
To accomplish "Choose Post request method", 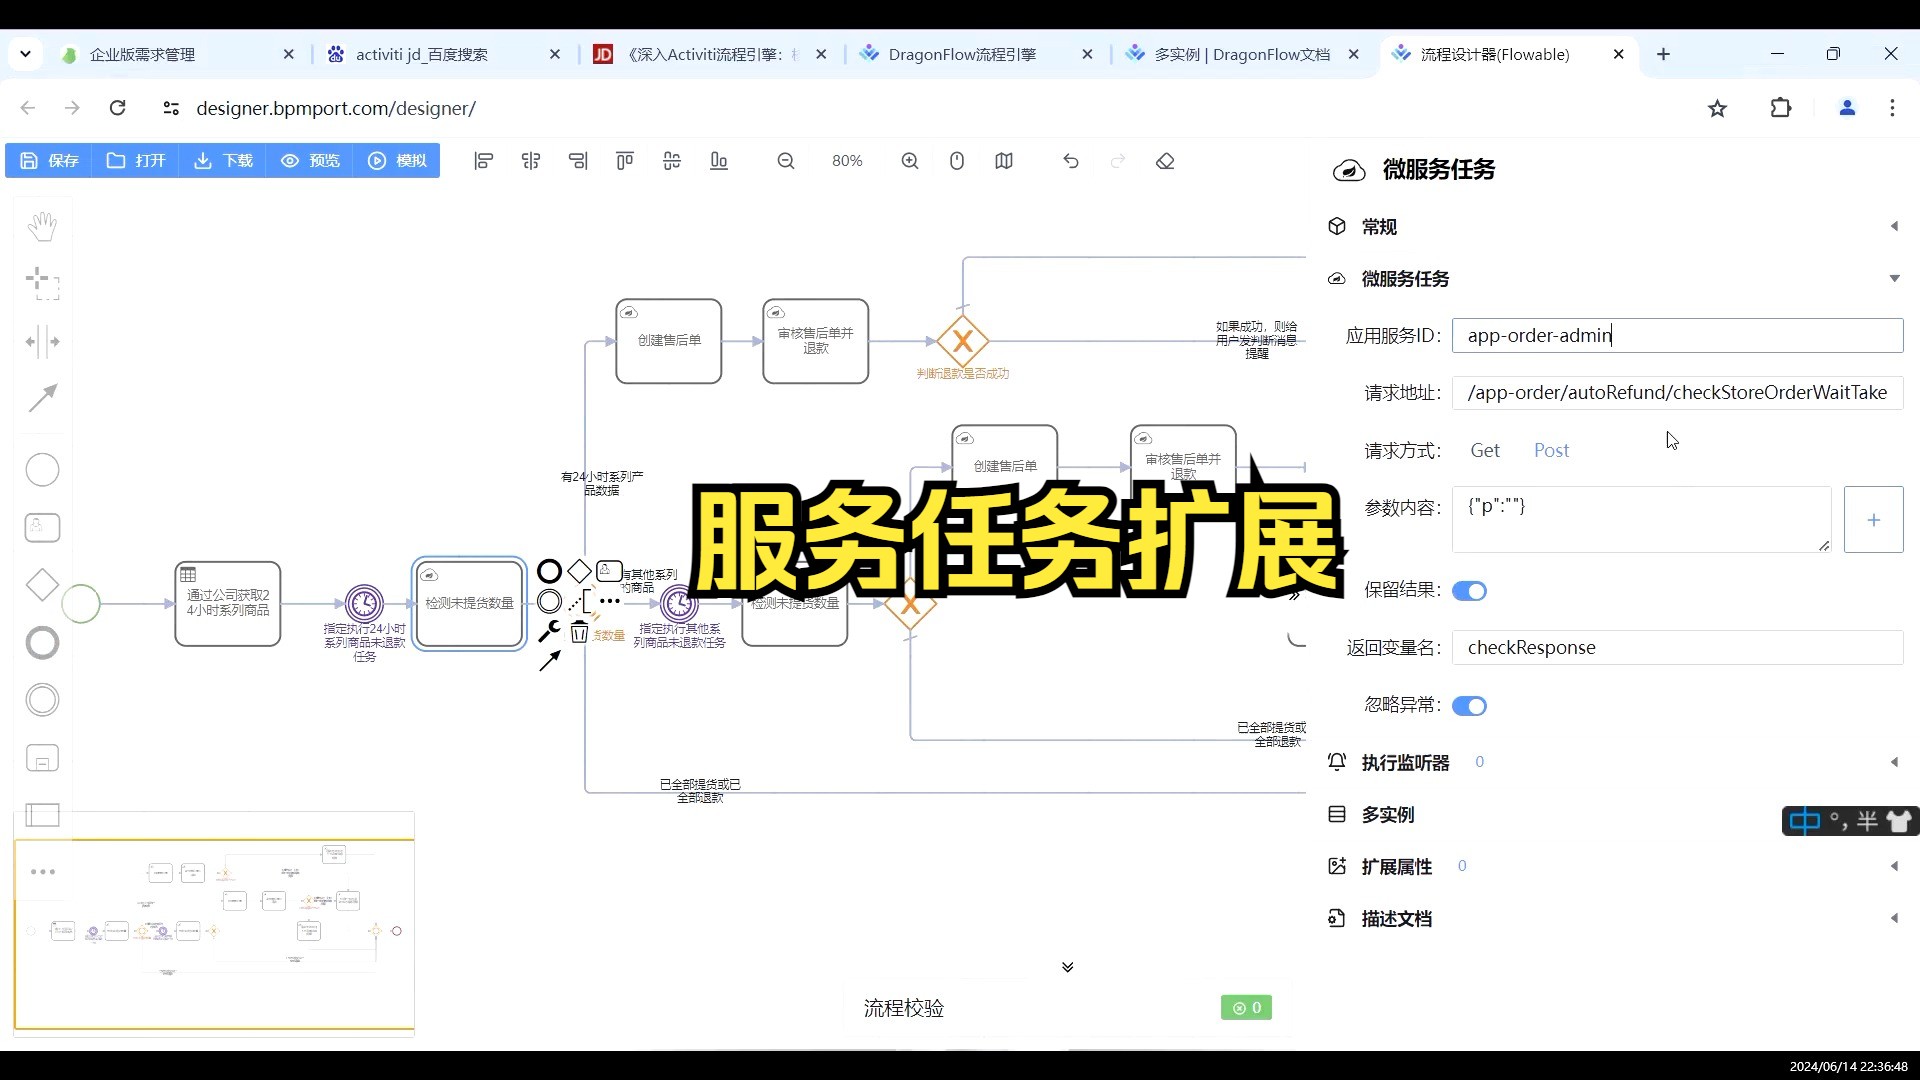I will (x=1551, y=450).
